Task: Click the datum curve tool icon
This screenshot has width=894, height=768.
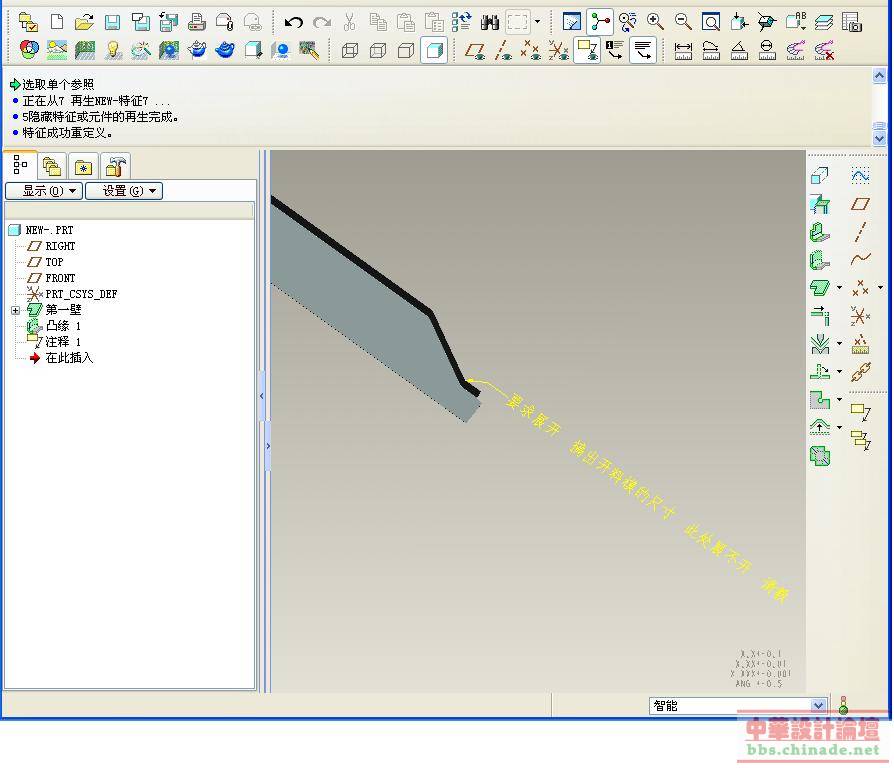Action: tap(860, 259)
